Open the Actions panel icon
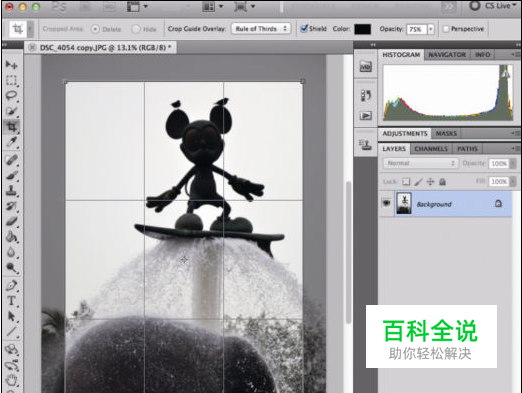 [x=365, y=116]
